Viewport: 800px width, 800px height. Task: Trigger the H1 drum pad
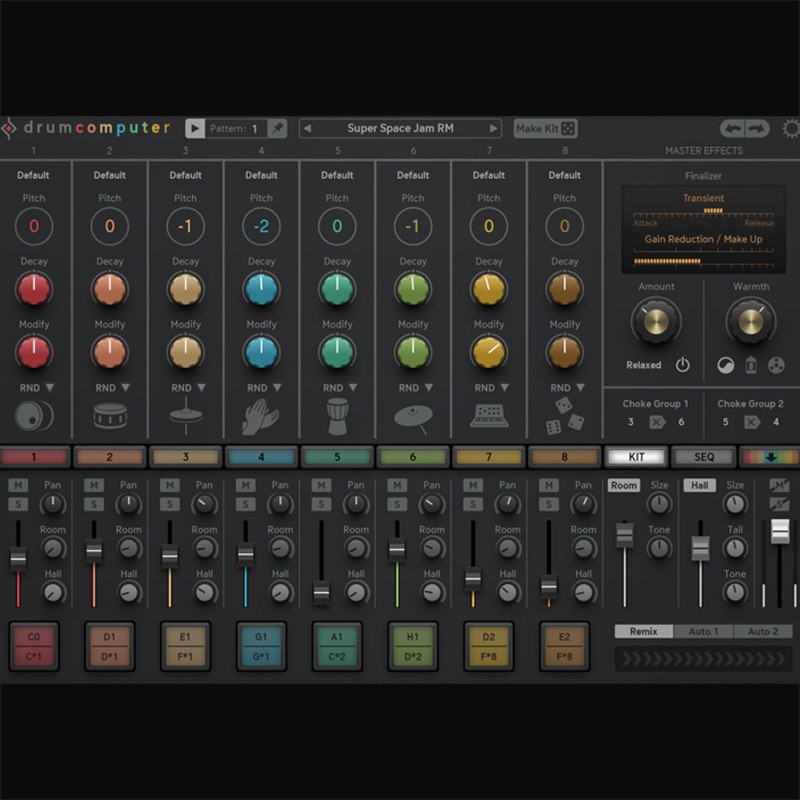coord(413,646)
